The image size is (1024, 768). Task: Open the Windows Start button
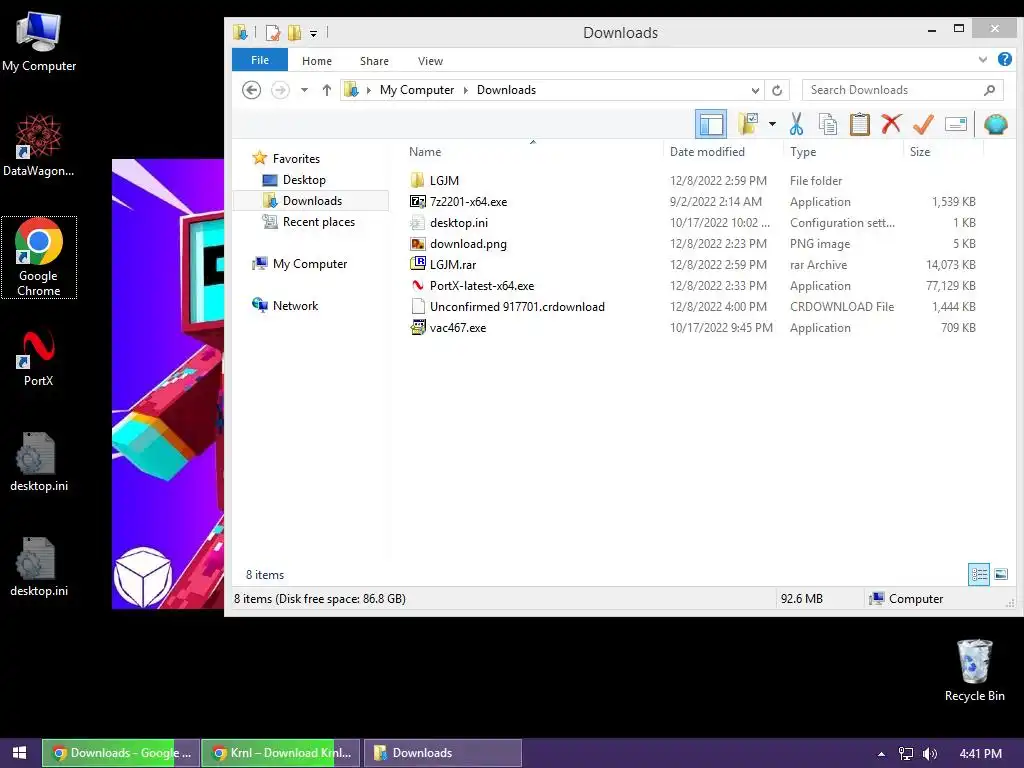[x=20, y=753]
